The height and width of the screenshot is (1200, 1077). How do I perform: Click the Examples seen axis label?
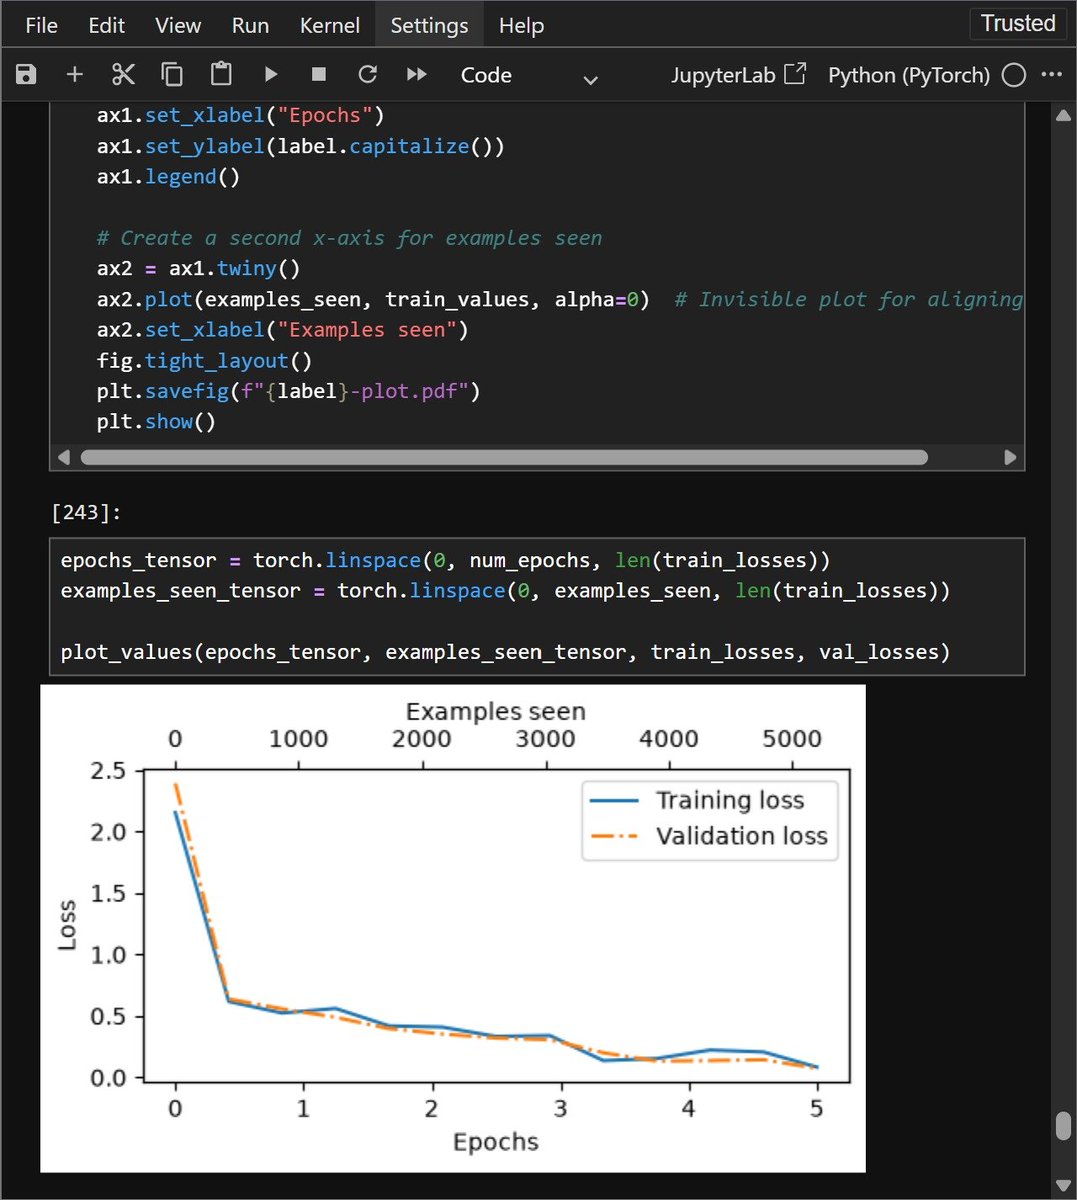point(495,711)
